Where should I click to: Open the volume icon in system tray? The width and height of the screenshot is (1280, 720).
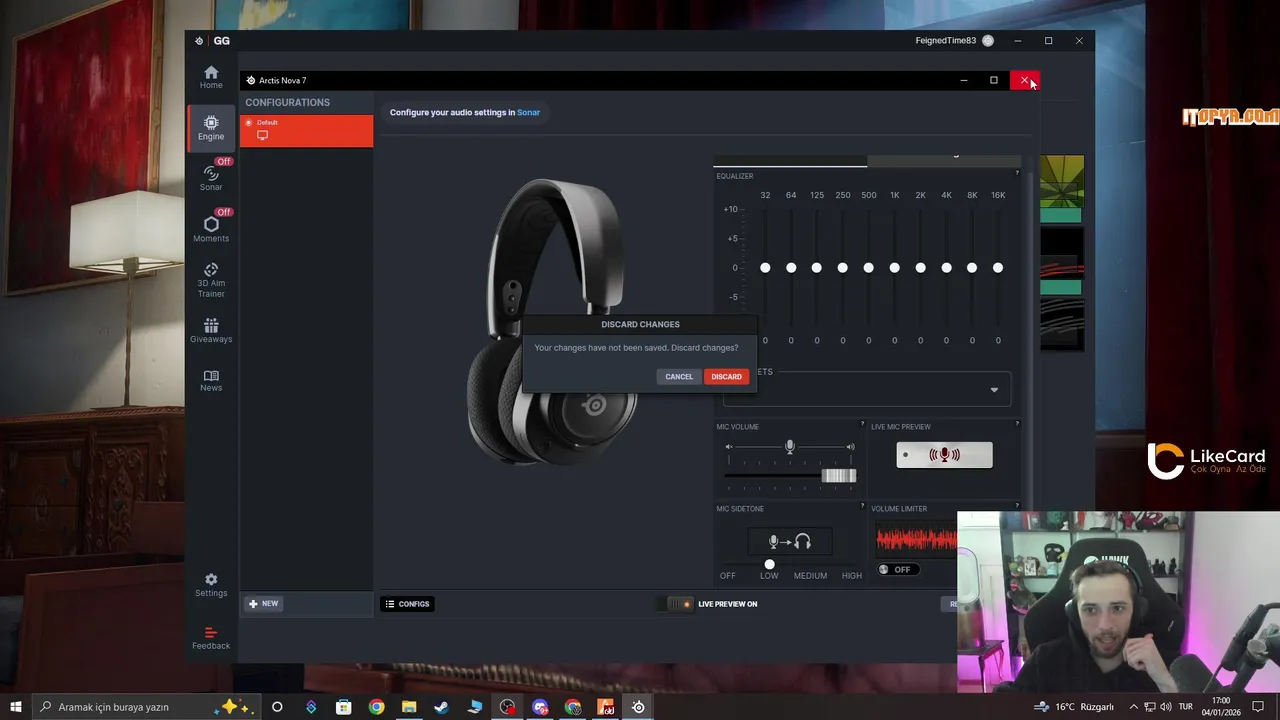click(1166, 707)
